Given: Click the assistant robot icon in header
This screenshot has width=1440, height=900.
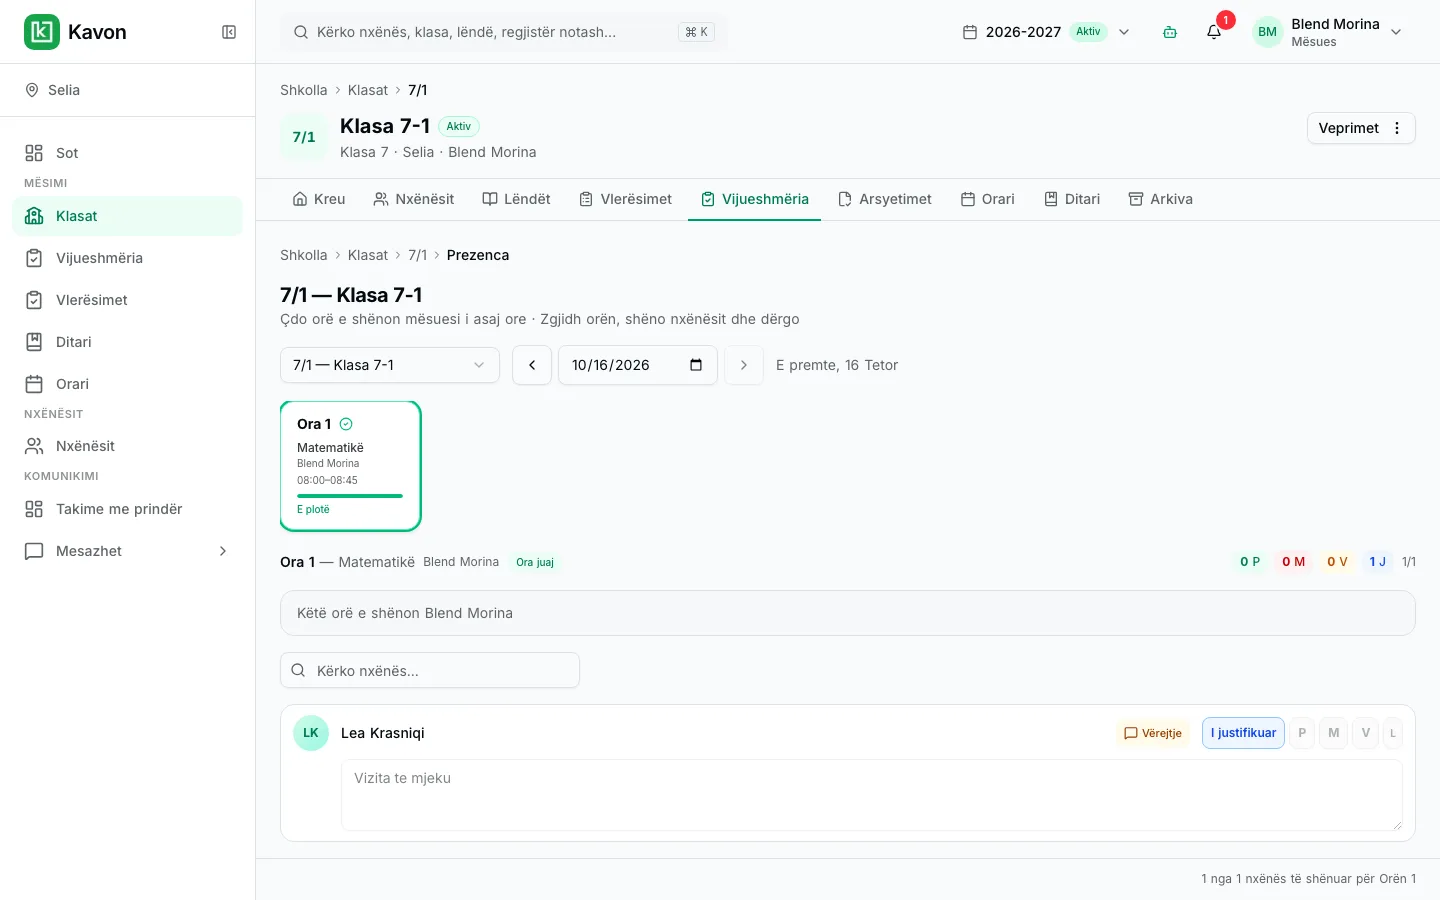Looking at the screenshot, I should 1170,32.
